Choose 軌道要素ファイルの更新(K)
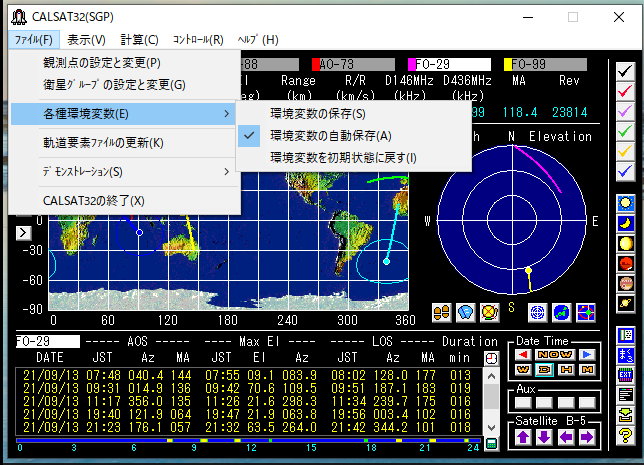The width and height of the screenshot is (644, 465). point(124,143)
